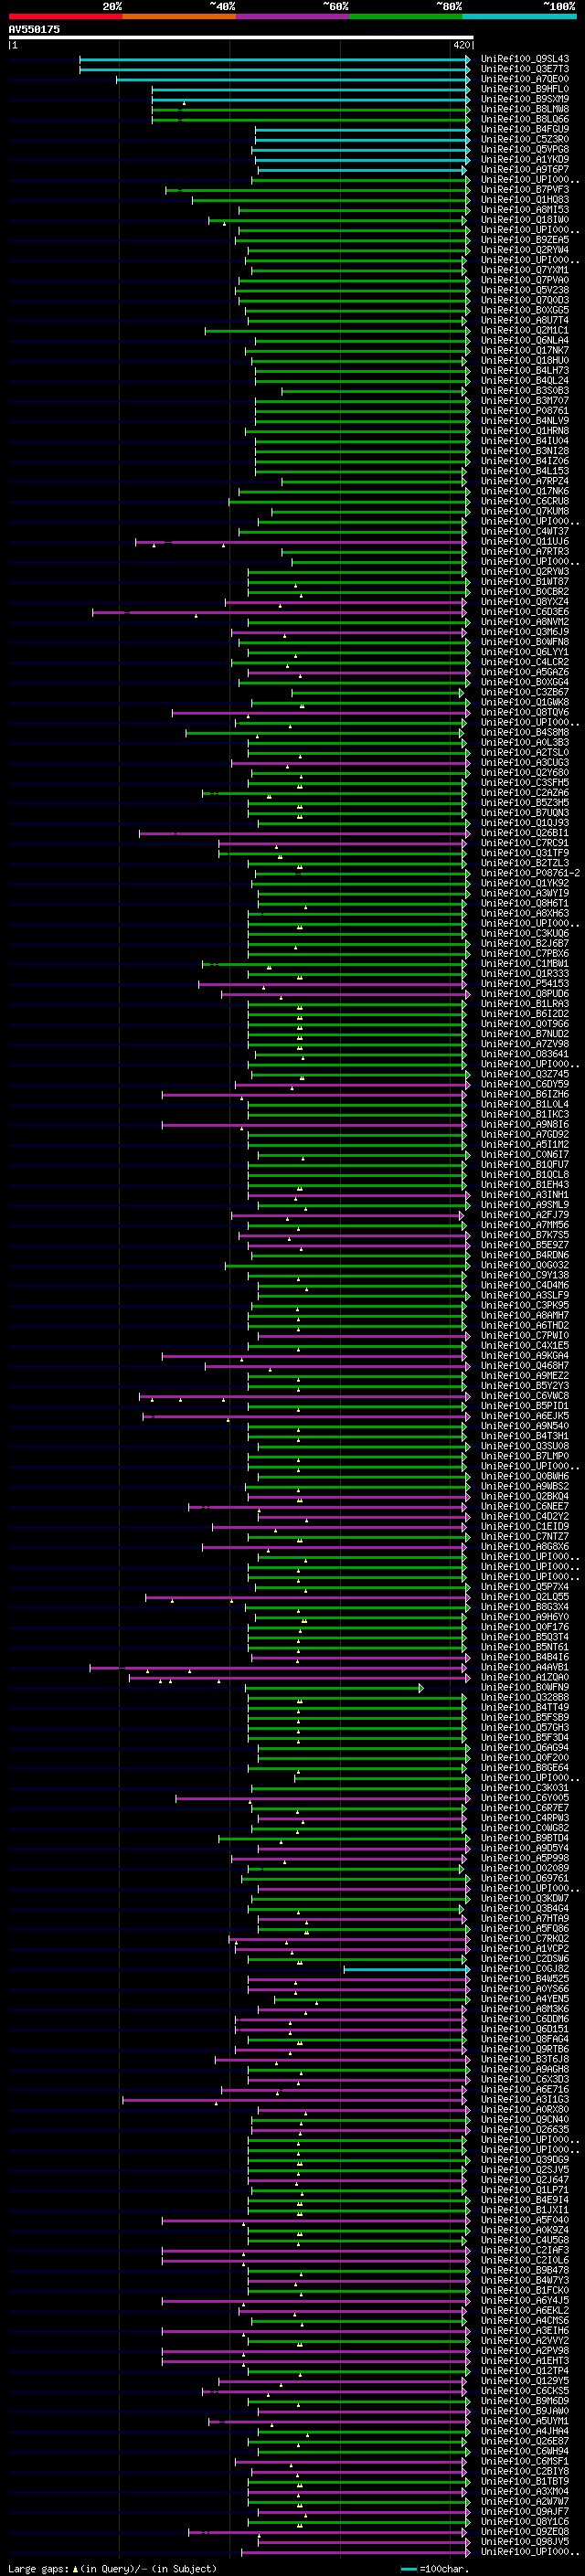Select the UniRef100_Q2Y680 label
Image resolution: width=585 pixels, height=2576 pixels.
pos(525,772)
